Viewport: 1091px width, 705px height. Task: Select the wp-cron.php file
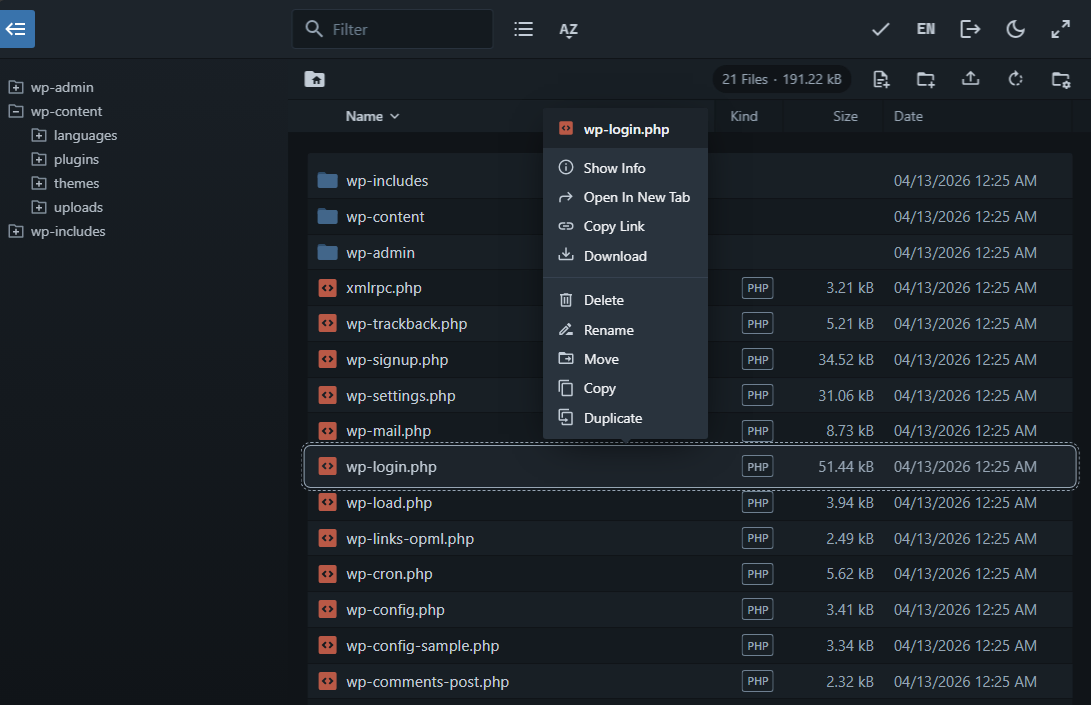[690, 574]
